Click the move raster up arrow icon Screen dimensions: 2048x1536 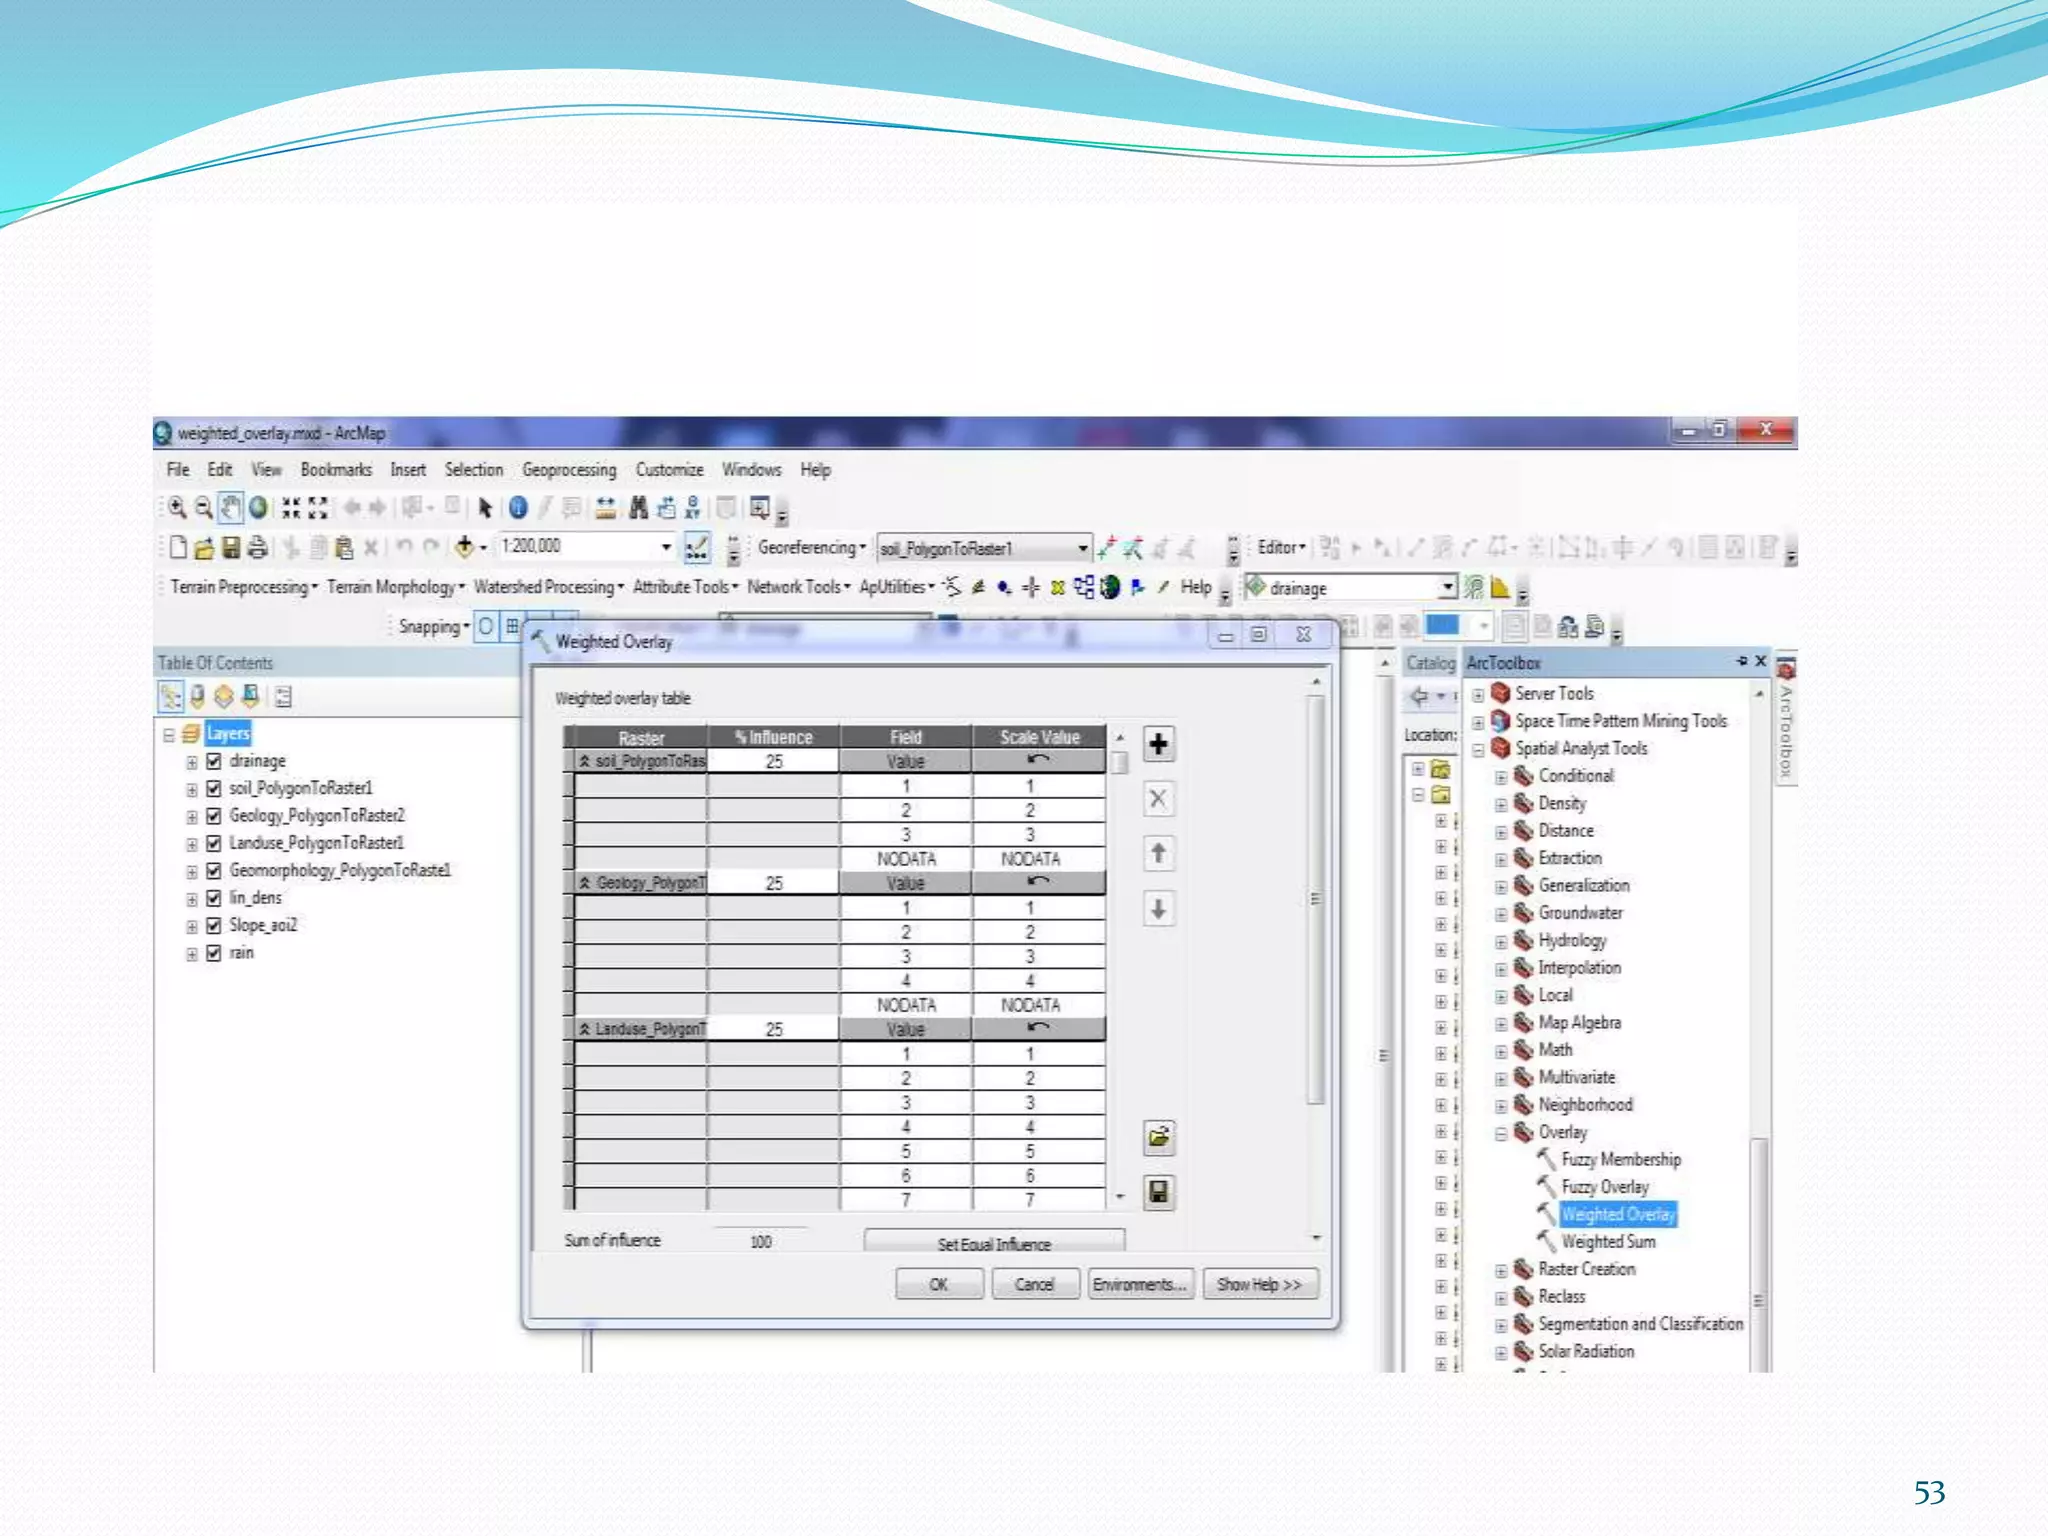pos(1158,853)
